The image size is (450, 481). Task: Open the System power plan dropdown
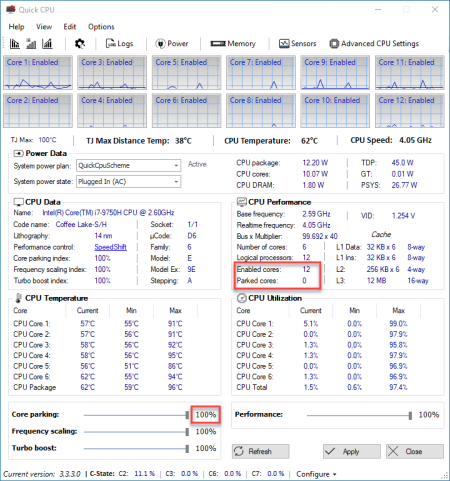pos(129,165)
